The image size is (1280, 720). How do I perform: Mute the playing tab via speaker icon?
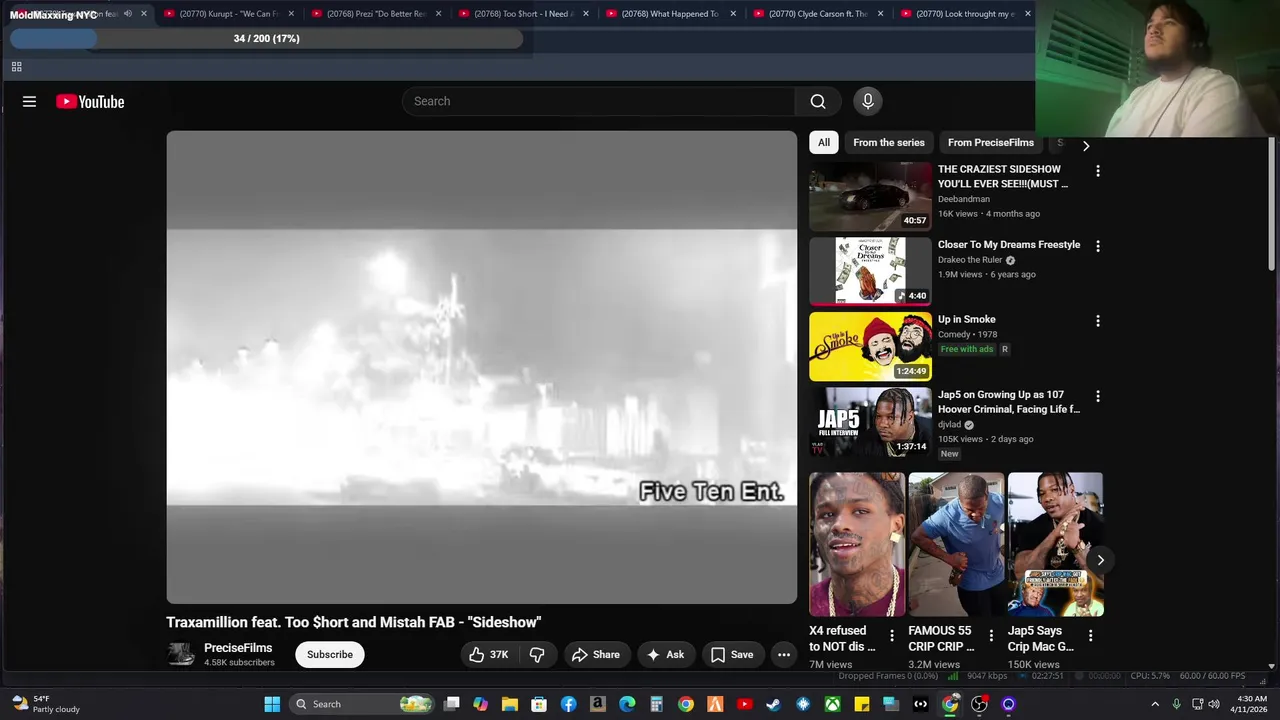[x=128, y=14]
